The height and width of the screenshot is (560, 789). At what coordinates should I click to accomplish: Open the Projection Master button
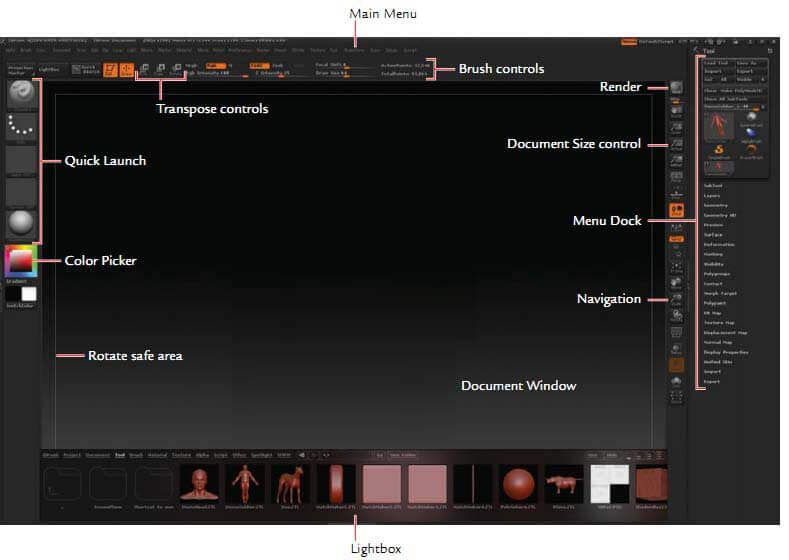click(21, 69)
